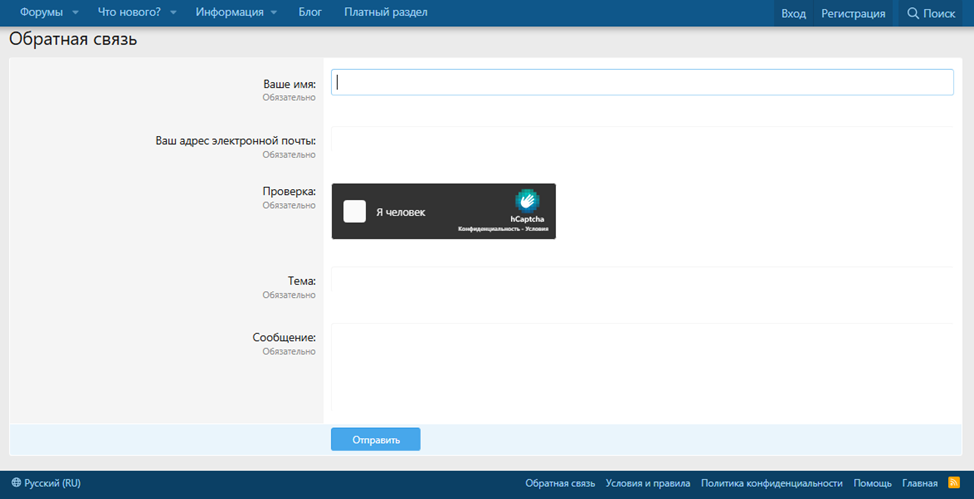
Task: Open Политика конфиденциальности footer link
Action: coord(771,483)
